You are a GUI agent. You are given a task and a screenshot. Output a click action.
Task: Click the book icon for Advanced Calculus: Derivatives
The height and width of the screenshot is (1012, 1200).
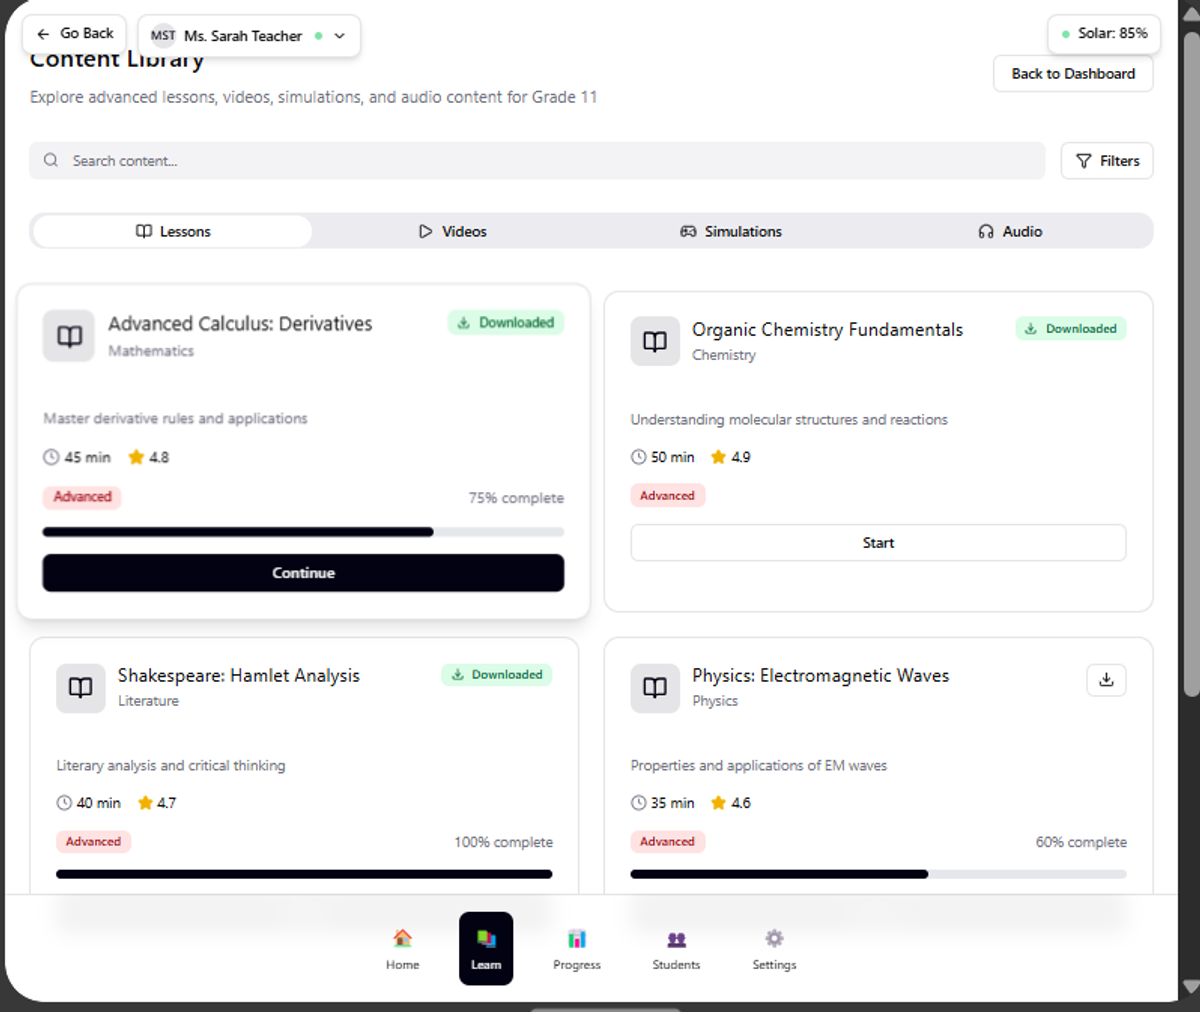coord(69,336)
